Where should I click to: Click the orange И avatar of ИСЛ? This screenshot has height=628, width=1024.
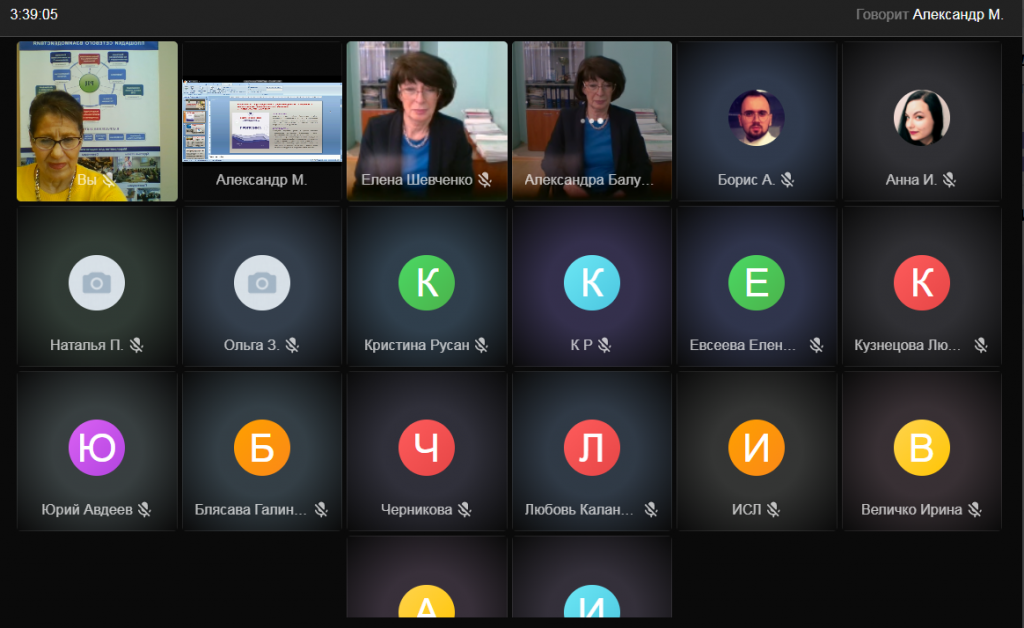(756, 448)
